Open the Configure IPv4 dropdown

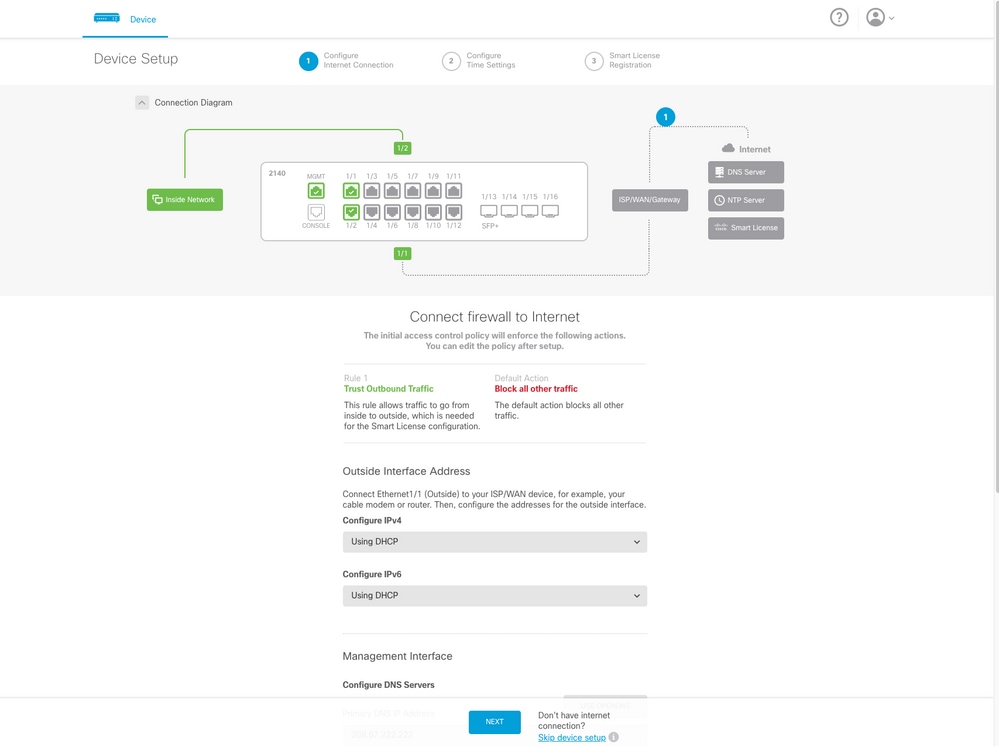click(x=495, y=542)
